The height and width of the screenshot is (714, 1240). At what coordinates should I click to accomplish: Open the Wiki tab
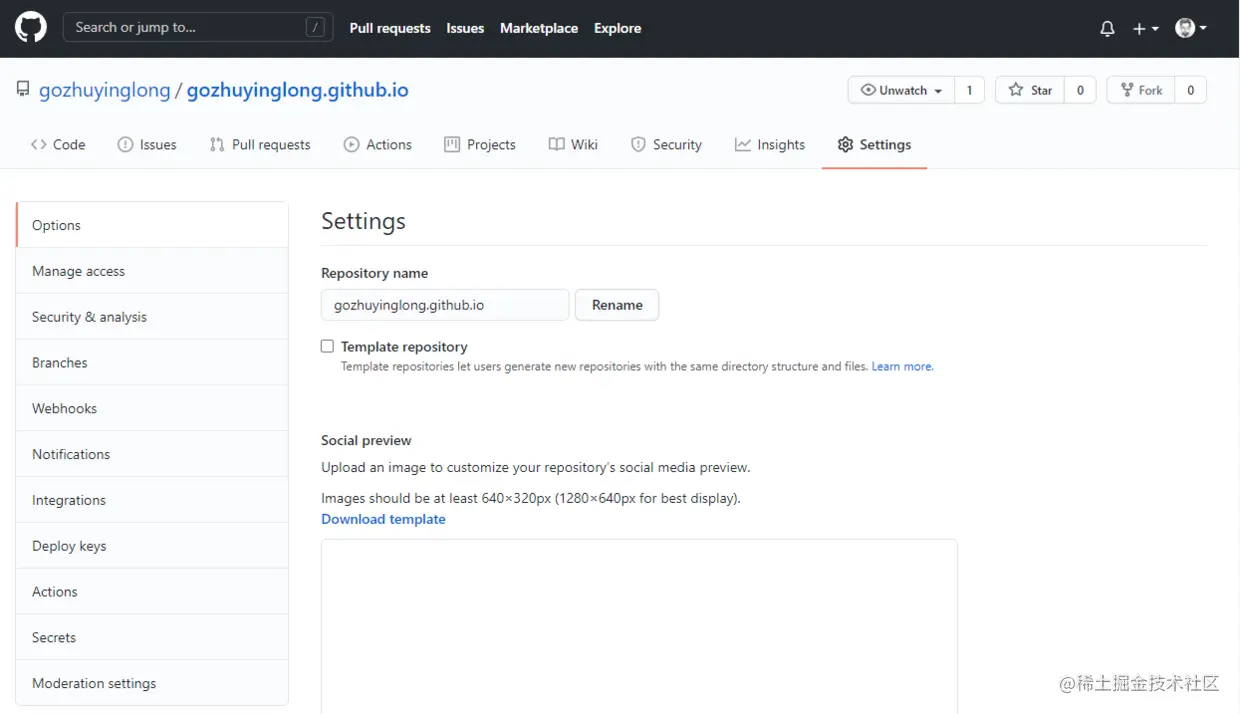(573, 144)
